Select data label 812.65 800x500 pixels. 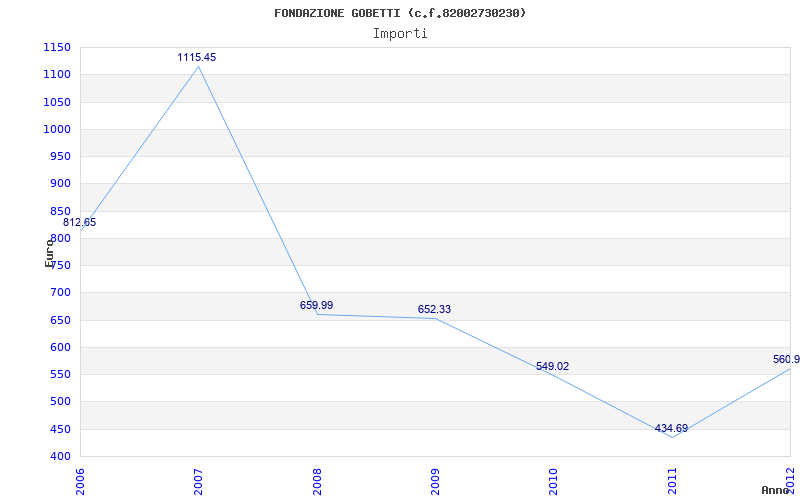tap(80, 223)
